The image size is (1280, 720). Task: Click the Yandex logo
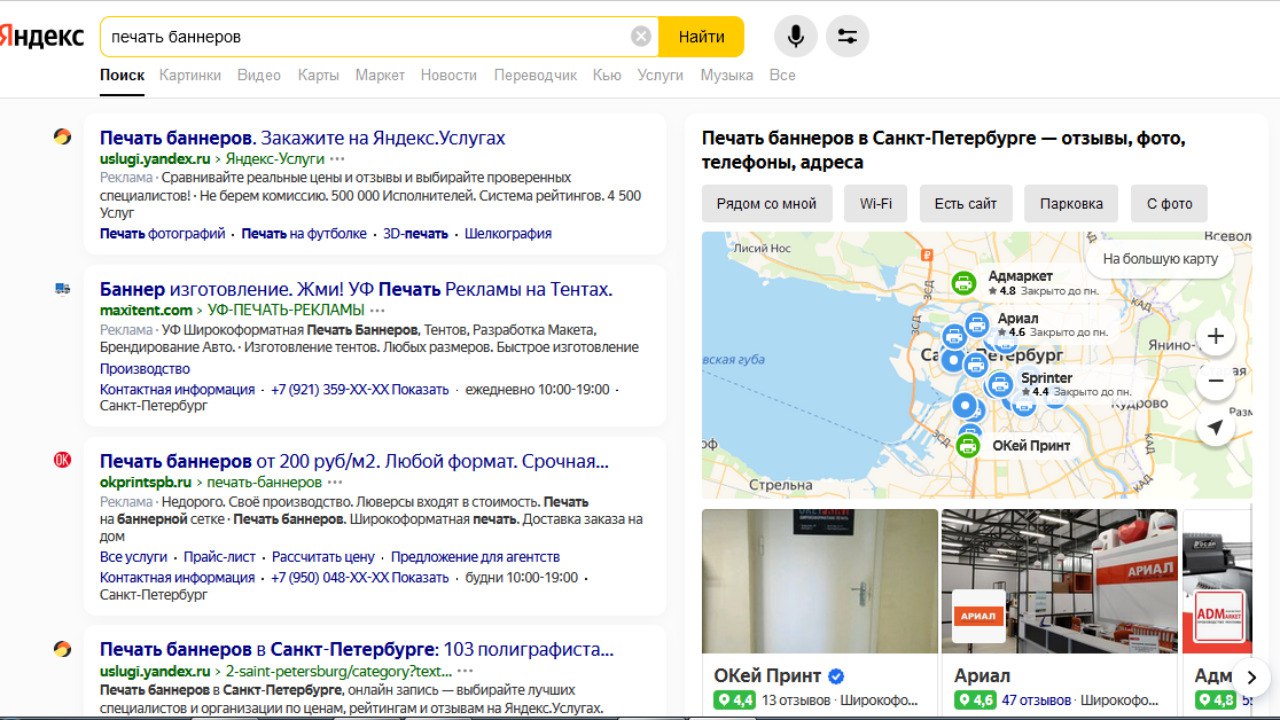tap(42, 37)
